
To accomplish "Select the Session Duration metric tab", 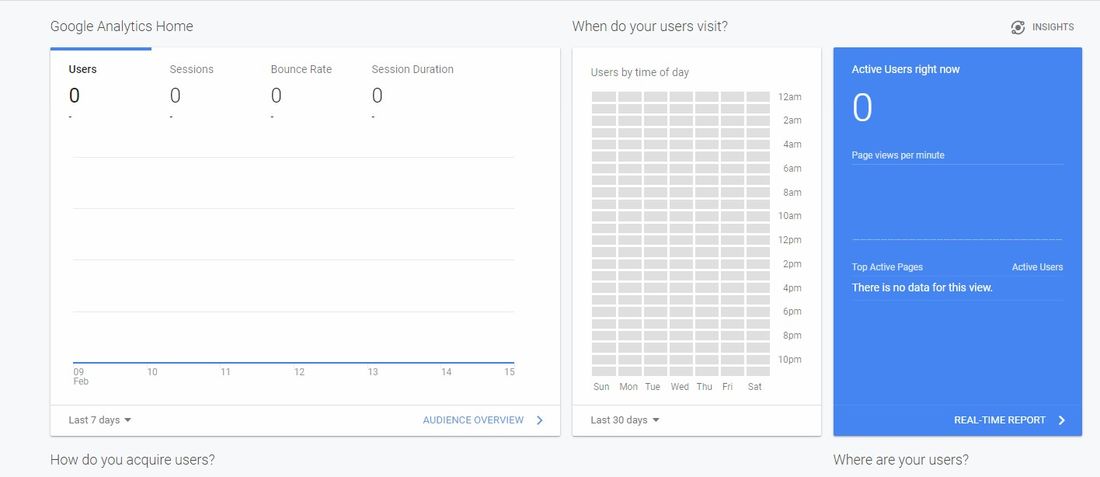I will pos(412,86).
